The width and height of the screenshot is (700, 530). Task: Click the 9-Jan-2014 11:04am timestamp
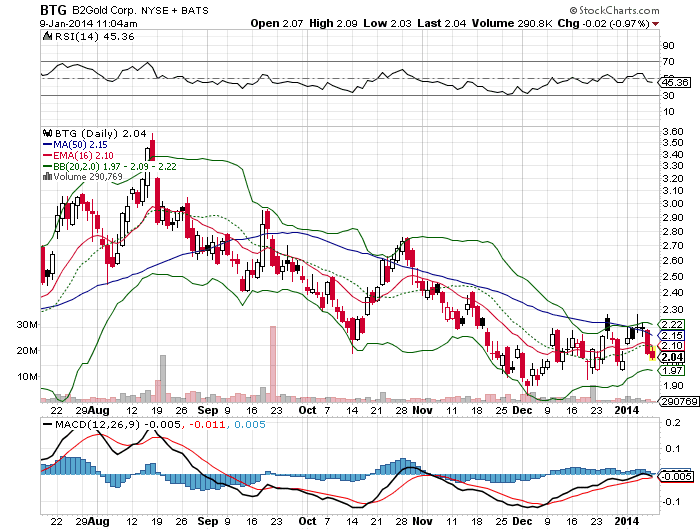tap(88, 24)
